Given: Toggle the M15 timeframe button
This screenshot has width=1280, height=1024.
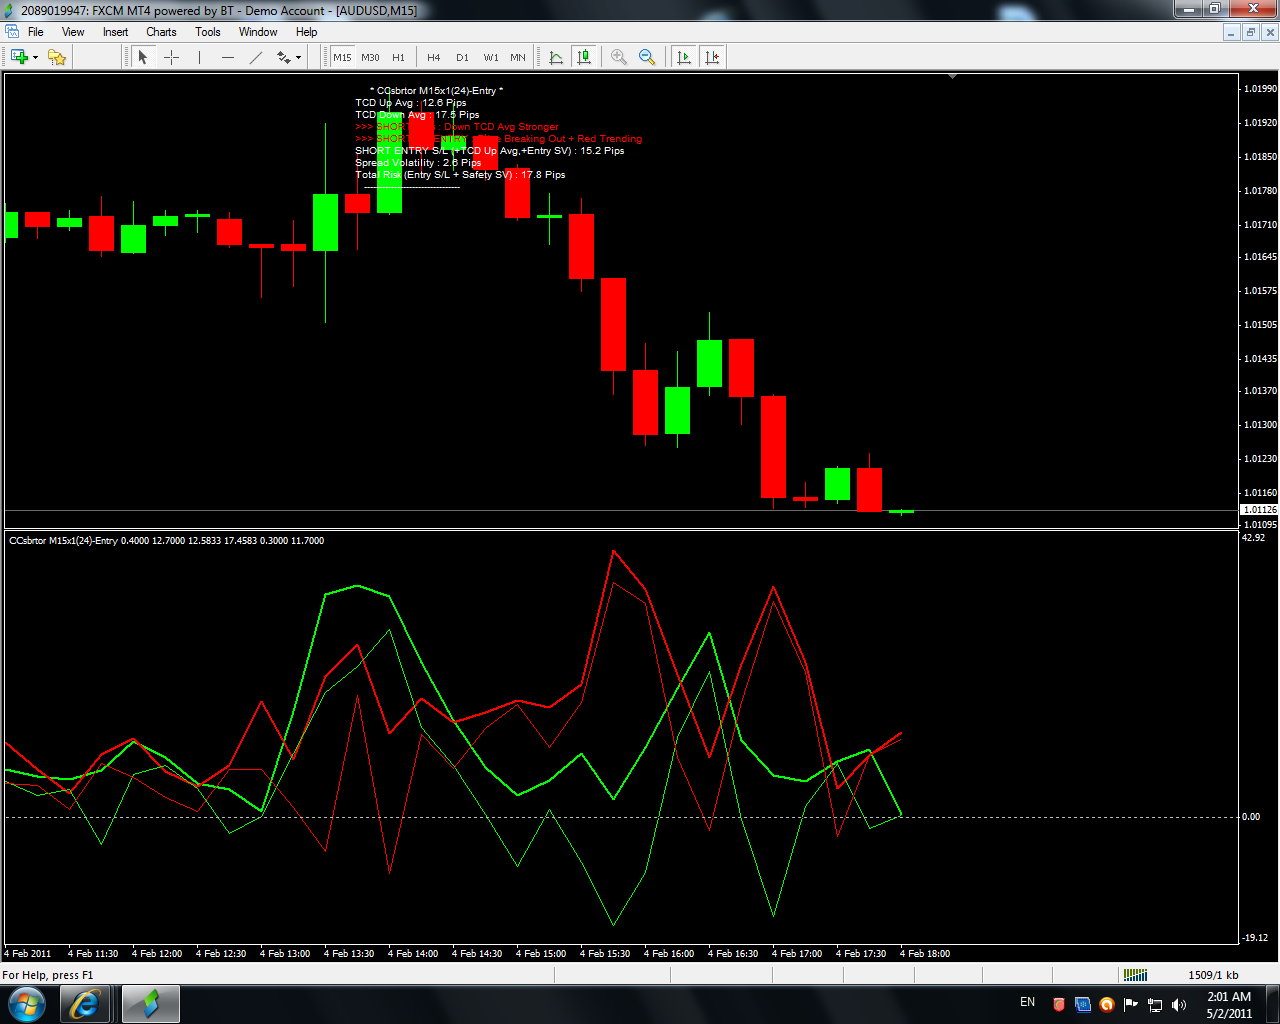Looking at the screenshot, I should pyautogui.click(x=342, y=57).
